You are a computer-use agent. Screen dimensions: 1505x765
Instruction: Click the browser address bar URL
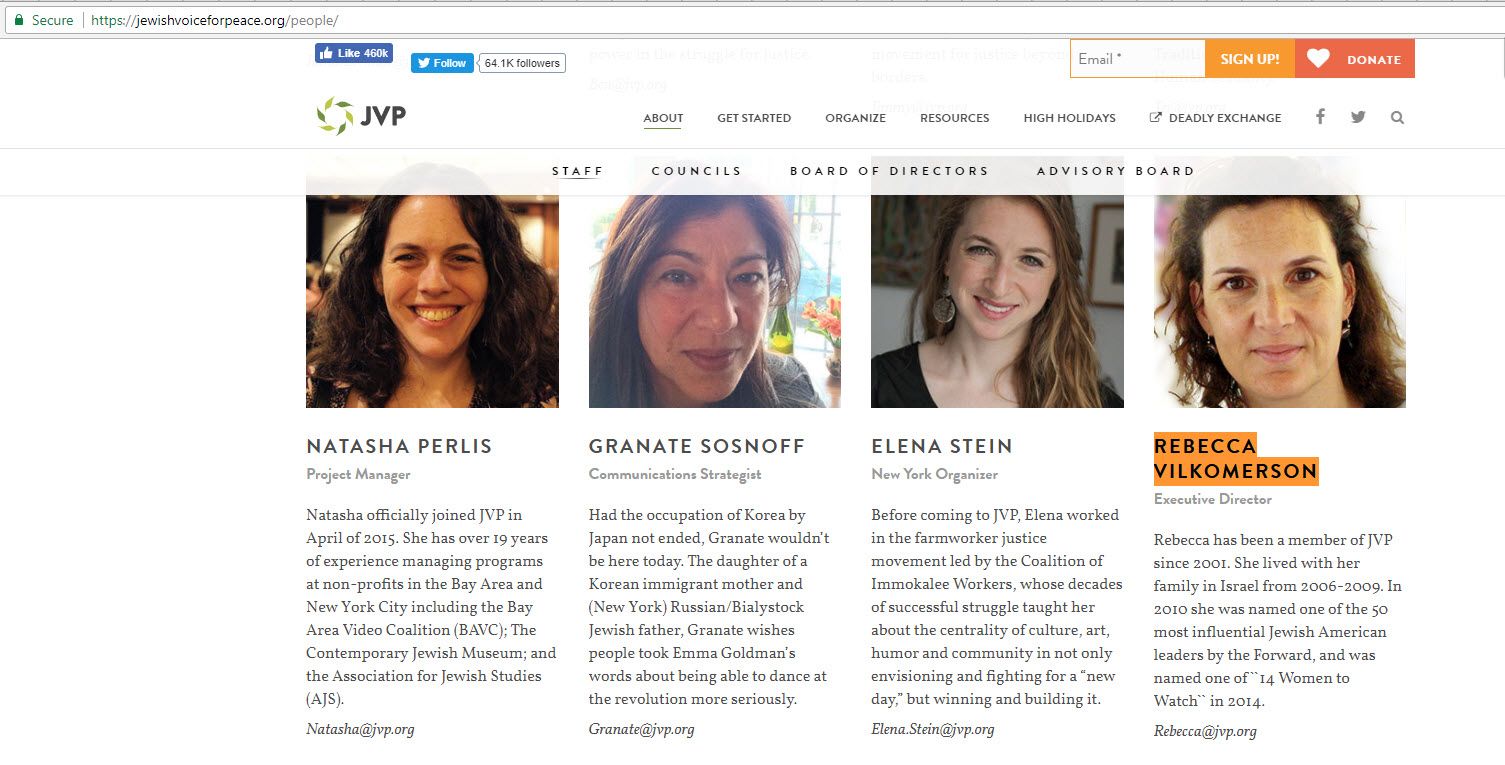pos(214,20)
